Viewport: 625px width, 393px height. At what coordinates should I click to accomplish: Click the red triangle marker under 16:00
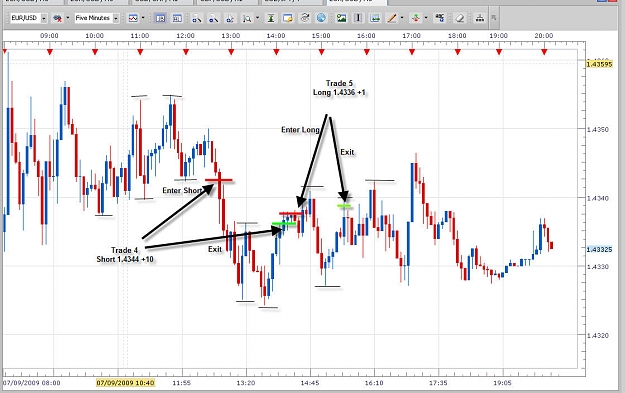coord(367,52)
